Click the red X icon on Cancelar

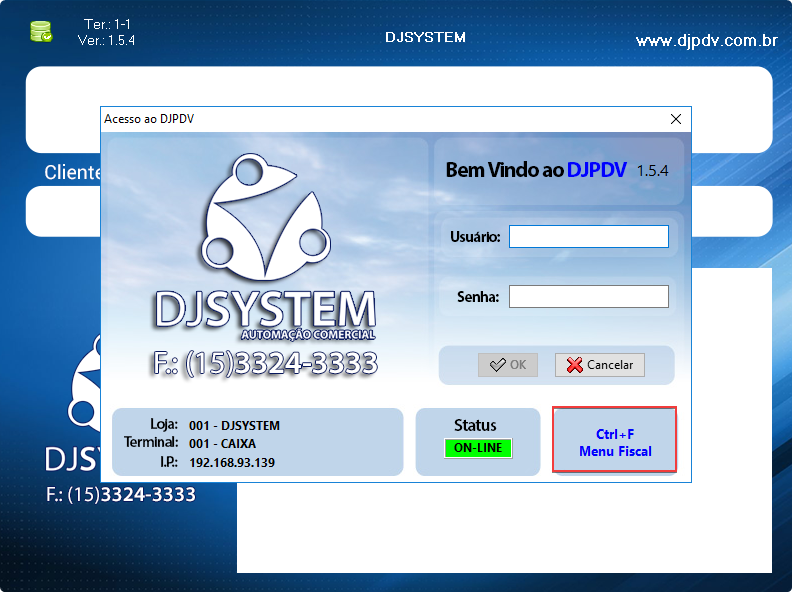point(574,365)
